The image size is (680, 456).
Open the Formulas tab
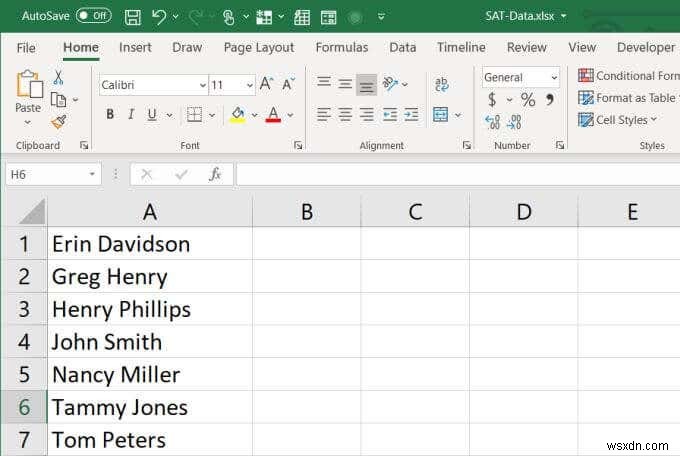point(342,47)
